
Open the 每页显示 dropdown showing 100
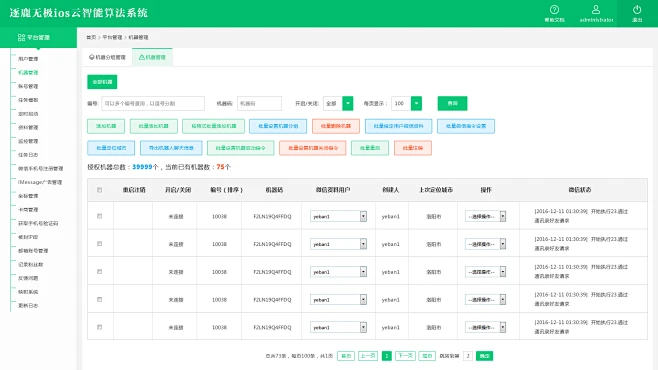407,103
